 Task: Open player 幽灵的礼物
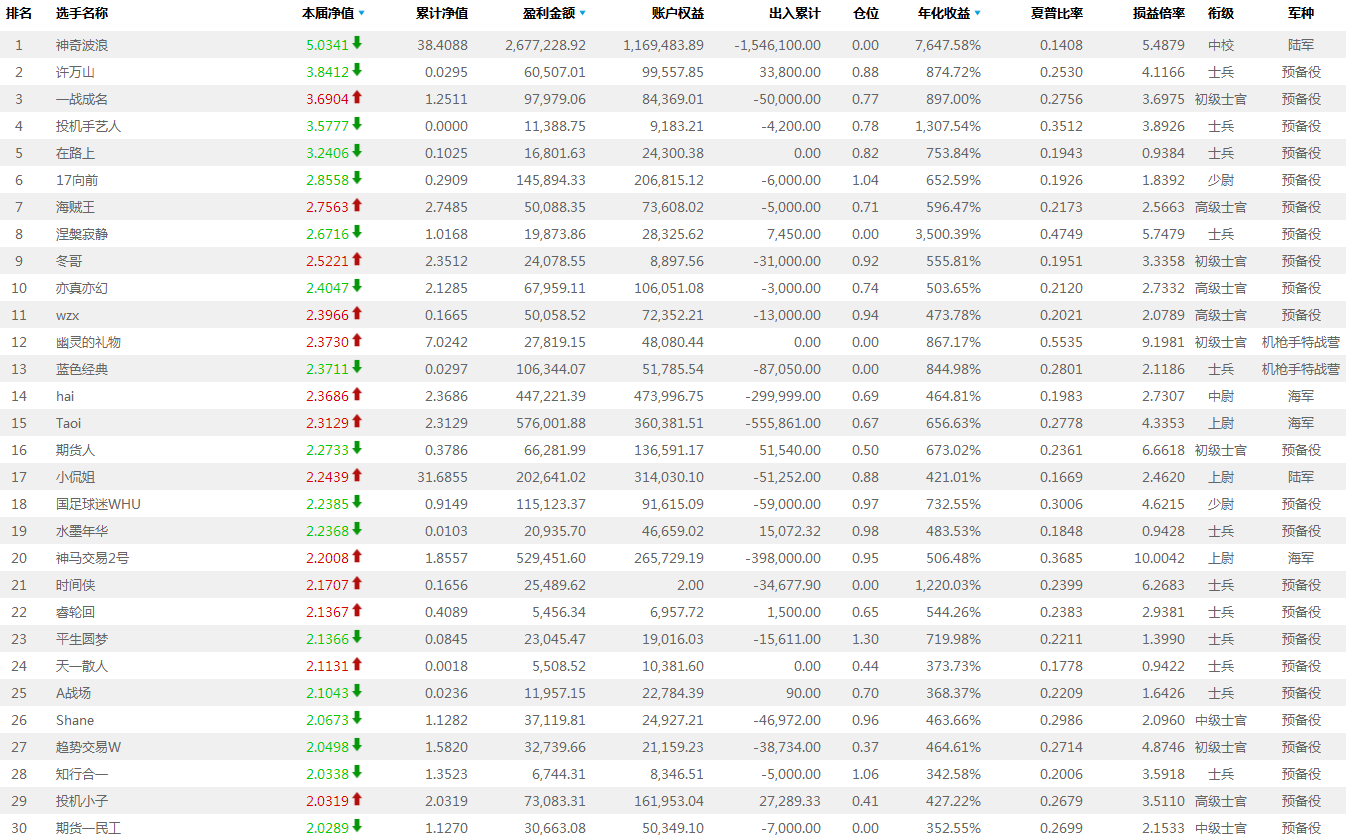(x=88, y=342)
